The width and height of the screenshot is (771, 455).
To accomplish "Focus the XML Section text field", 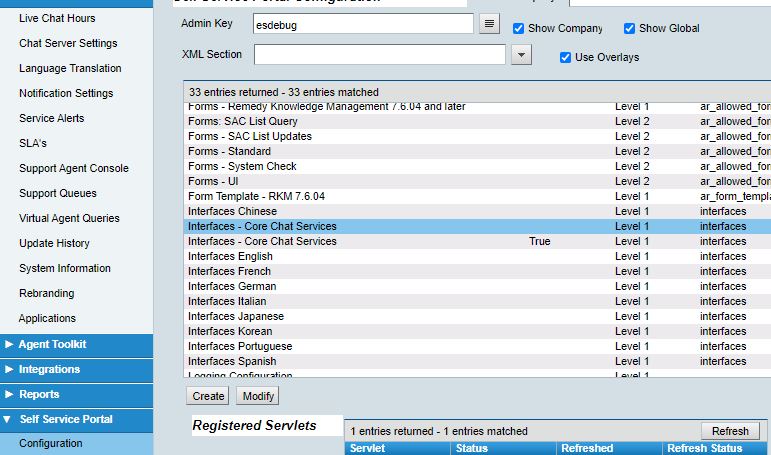I will pos(380,55).
